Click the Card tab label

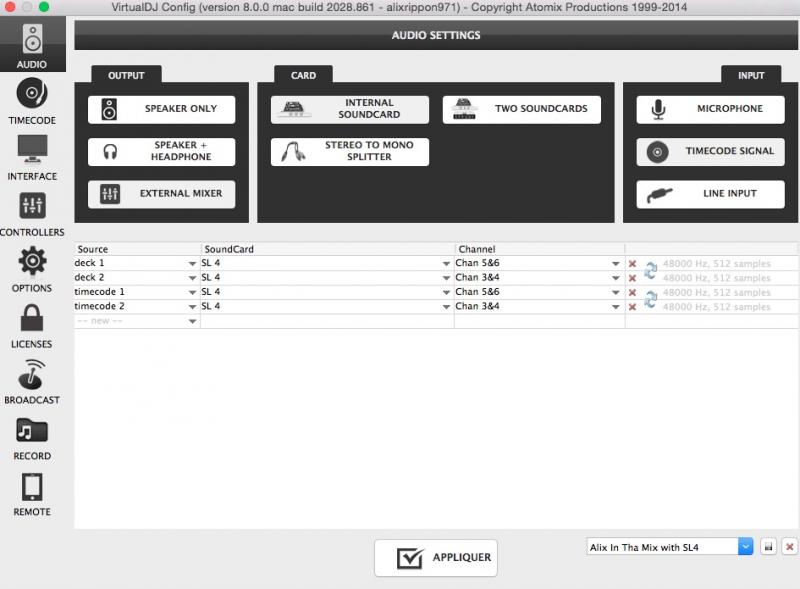(x=303, y=75)
